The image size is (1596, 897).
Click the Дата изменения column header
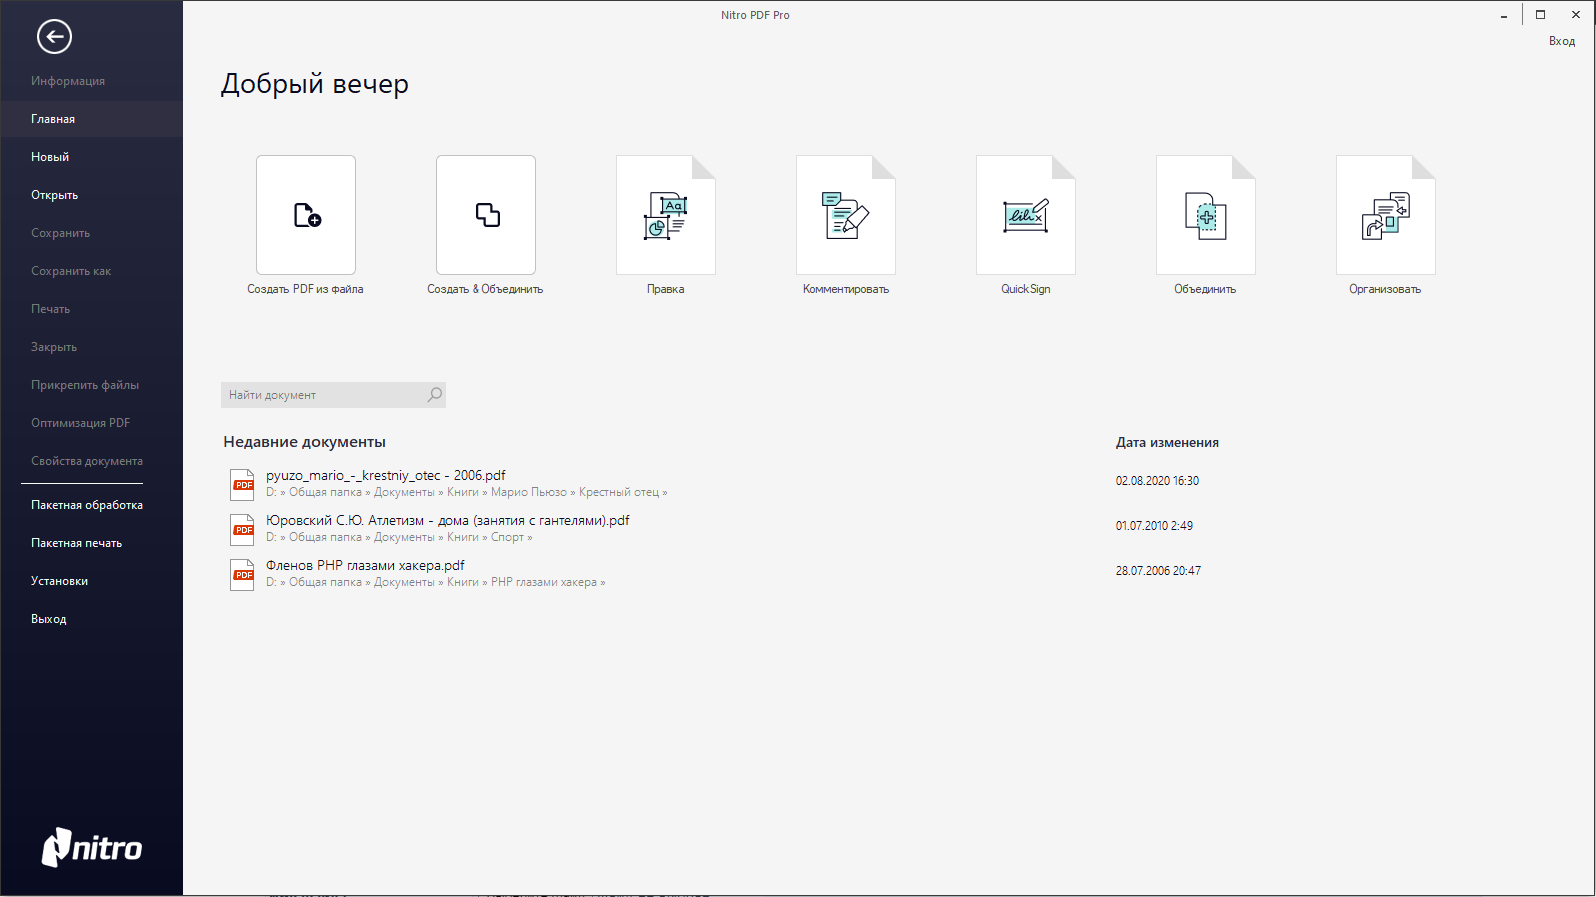[x=1167, y=442]
